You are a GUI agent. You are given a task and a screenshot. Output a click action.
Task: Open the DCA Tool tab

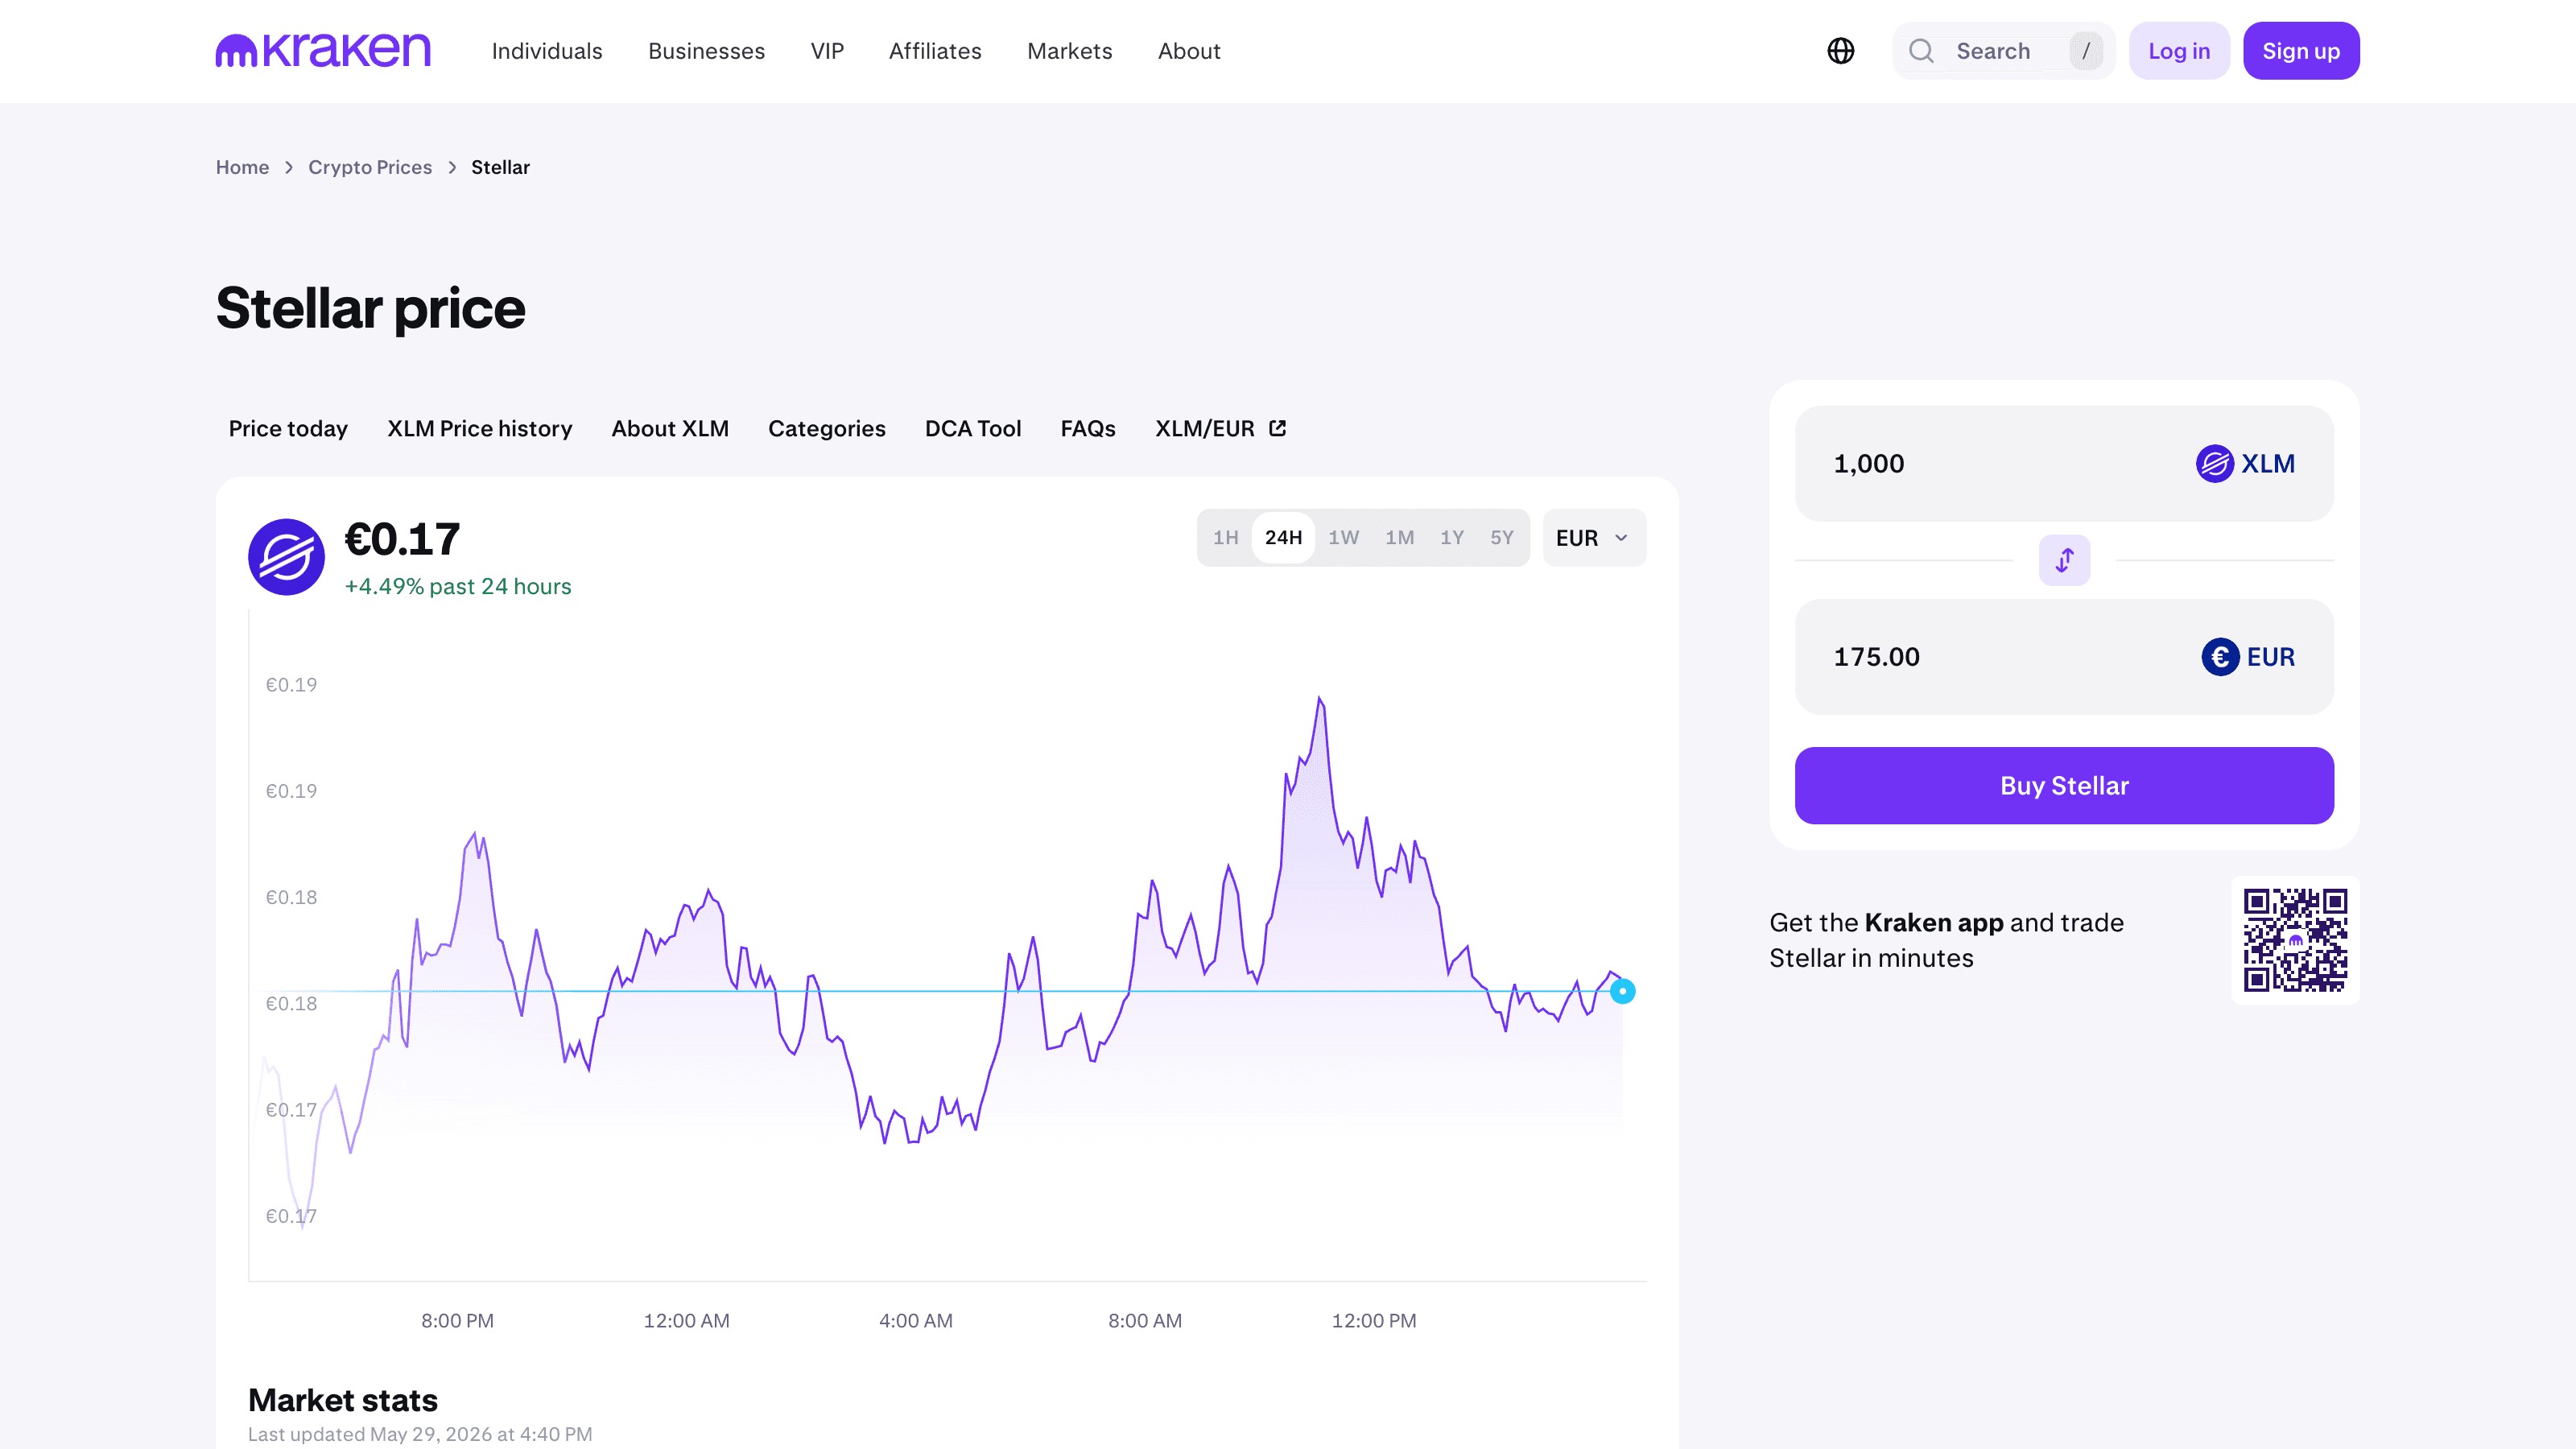[x=973, y=428]
